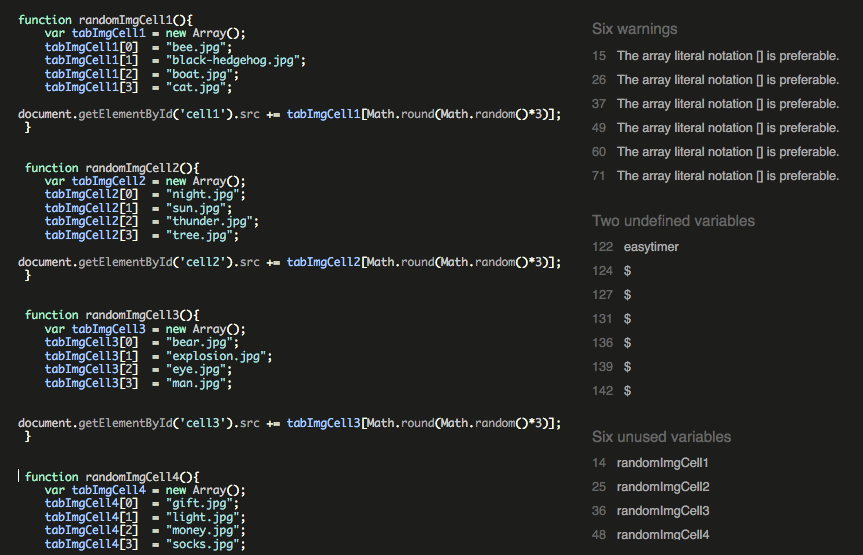Select unused variable randomImgCell1
This screenshot has height=555, width=863.
(651, 463)
